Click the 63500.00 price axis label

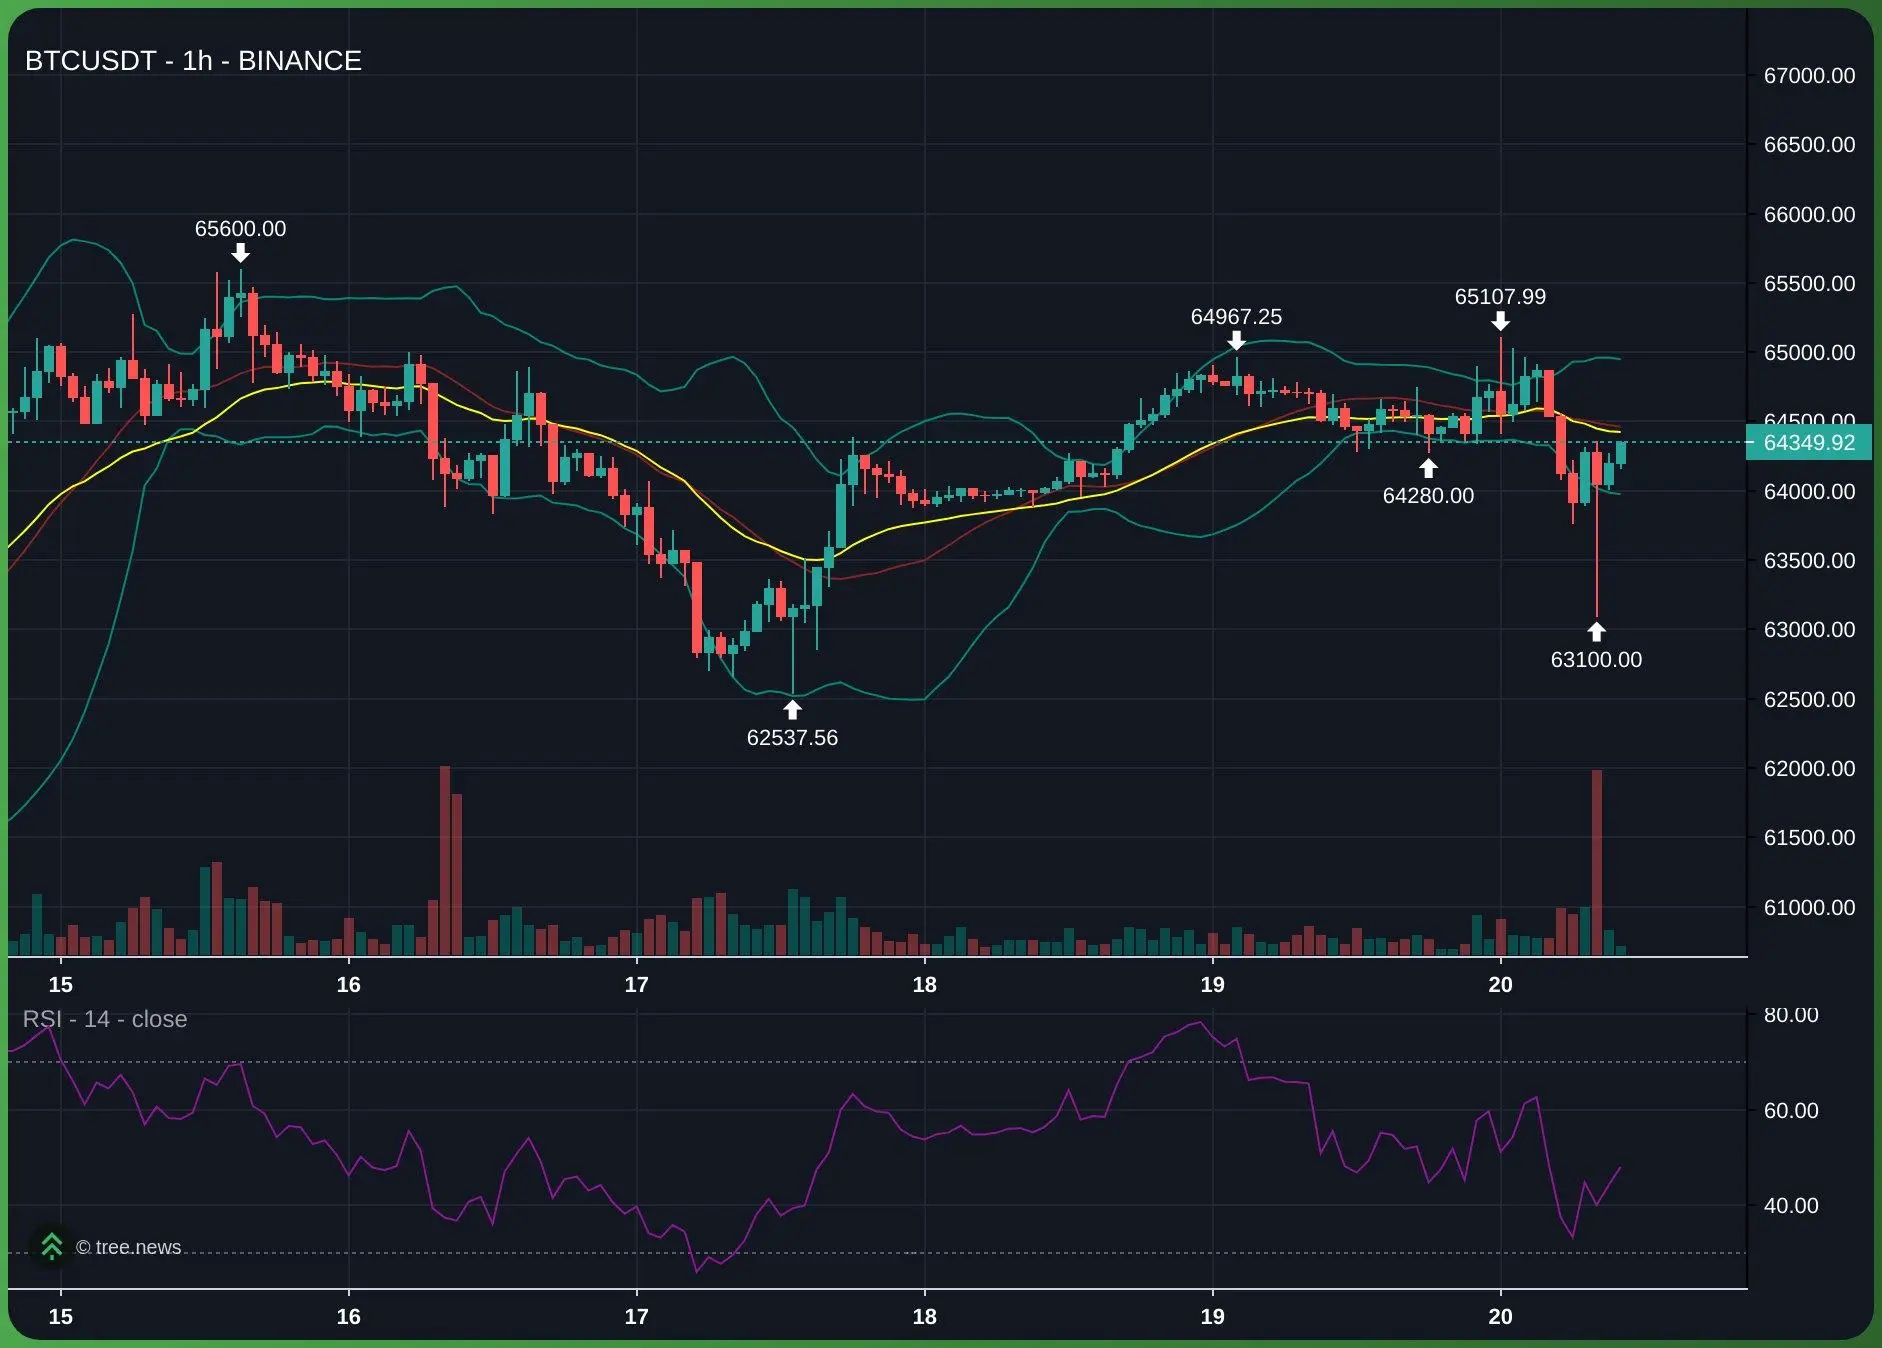click(x=1809, y=561)
